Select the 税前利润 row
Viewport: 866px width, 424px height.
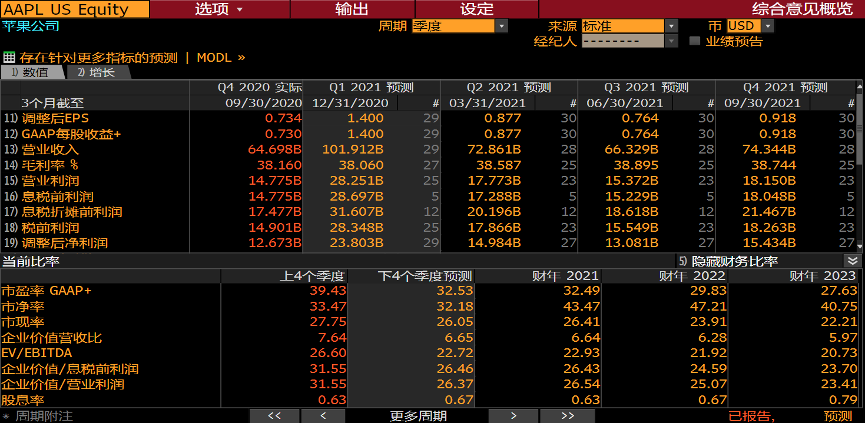429,227
